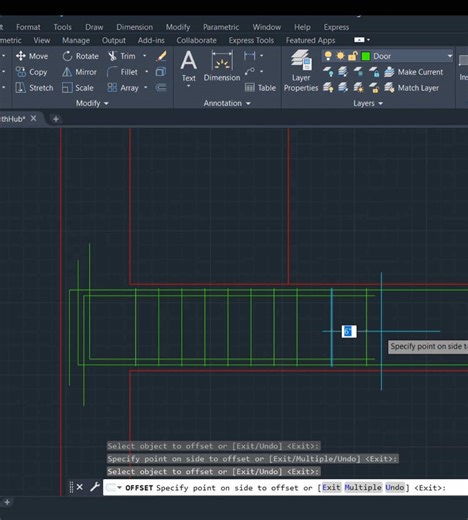Expand the Fillet dropdown arrow
The image size is (468, 520).
pos(146,72)
